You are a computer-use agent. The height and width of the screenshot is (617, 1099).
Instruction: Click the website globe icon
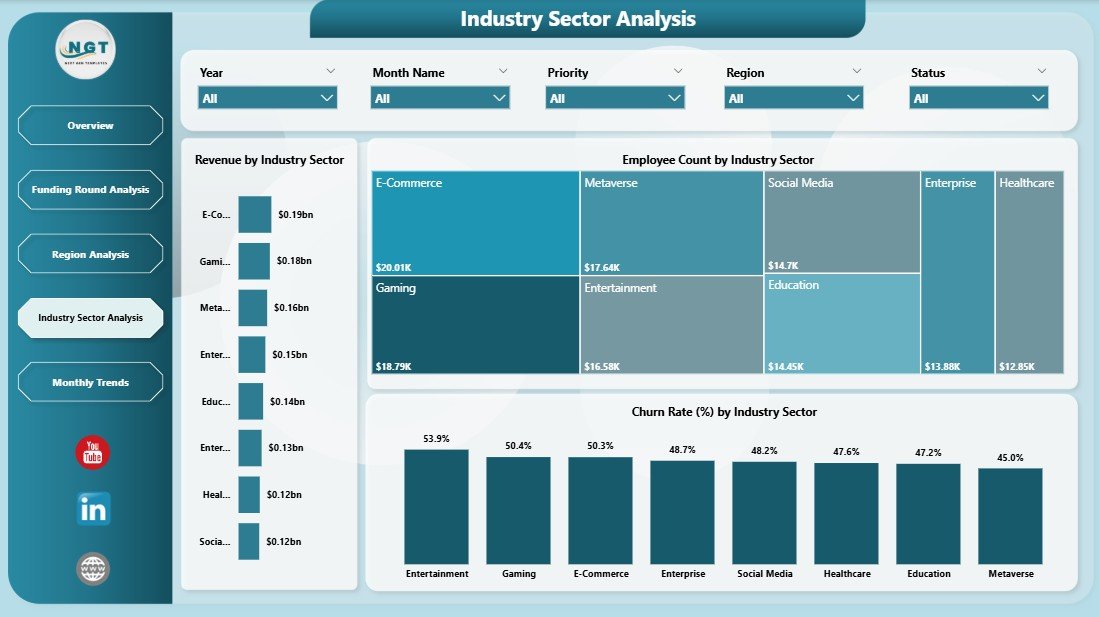tap(91, 567)
